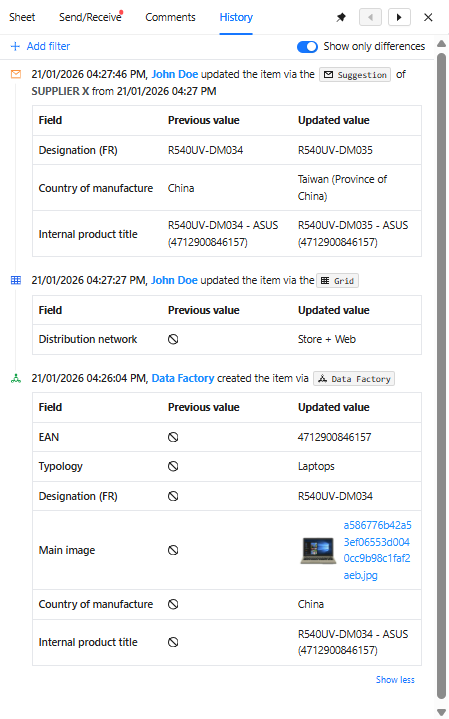Click Show less link
This screenshot has height=719, width=449.
coord(395,680)
